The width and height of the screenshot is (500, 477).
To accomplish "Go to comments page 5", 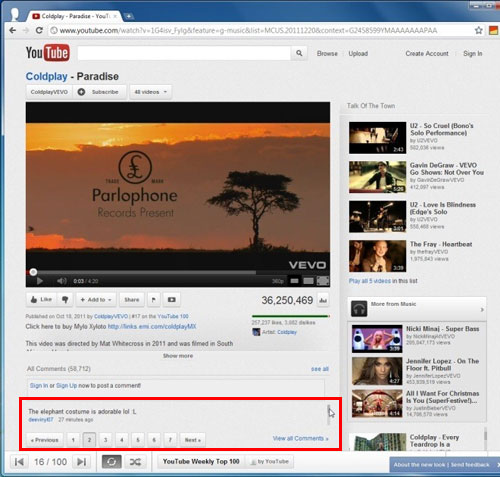I will [138, 440].
